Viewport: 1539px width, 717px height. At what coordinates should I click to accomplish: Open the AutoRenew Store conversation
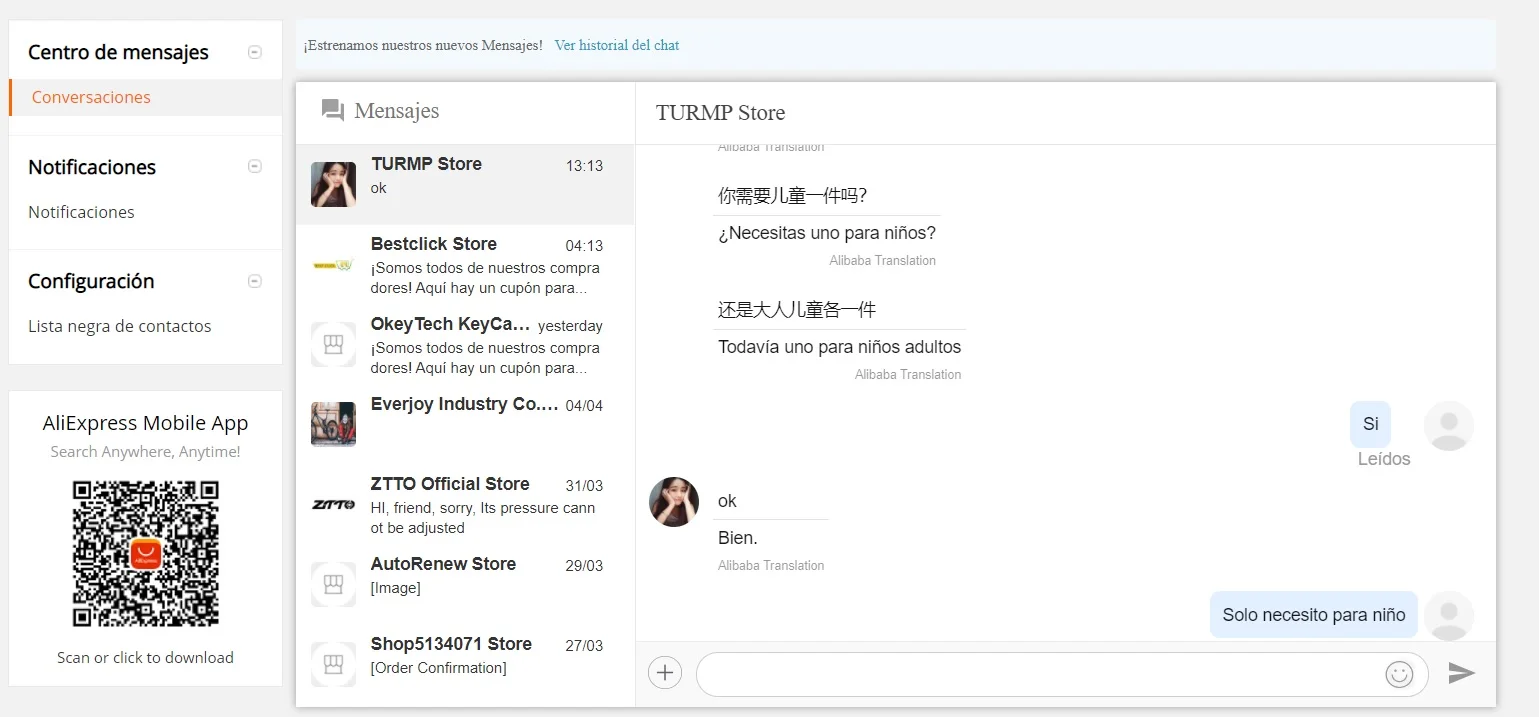pyautogui.click(x=465, y=585)
